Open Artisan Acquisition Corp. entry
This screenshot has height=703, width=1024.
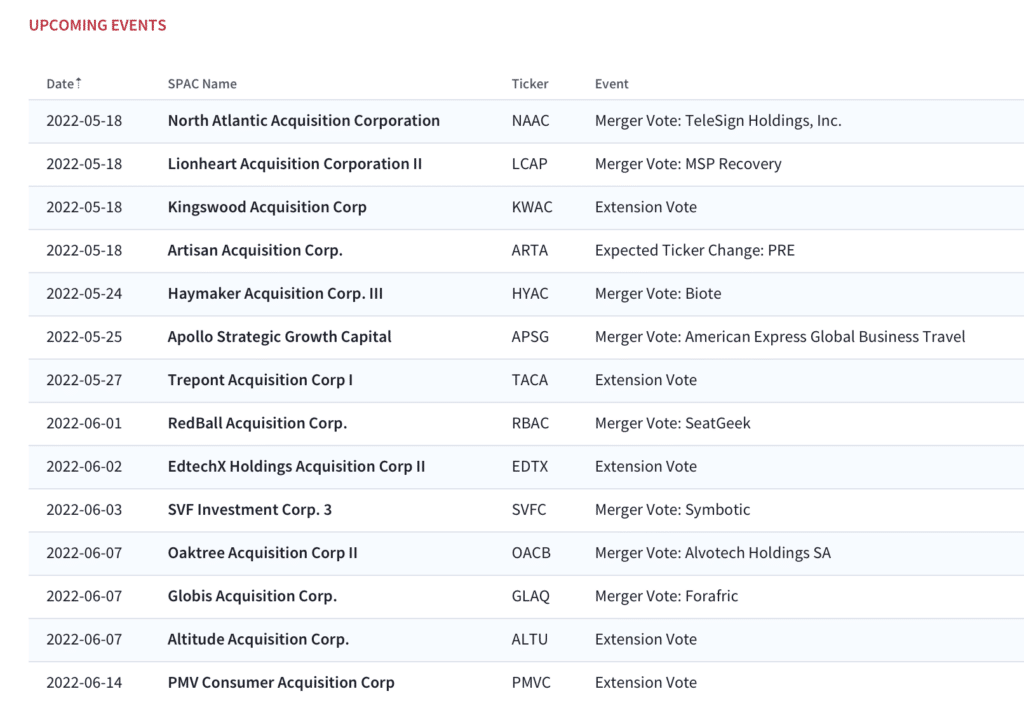[x=255, y=250]
